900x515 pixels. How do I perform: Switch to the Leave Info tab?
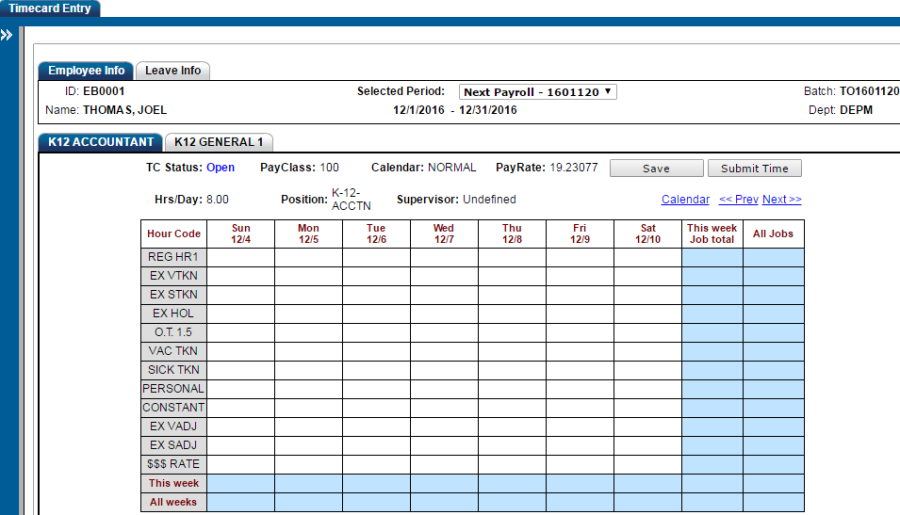[173, 71]
